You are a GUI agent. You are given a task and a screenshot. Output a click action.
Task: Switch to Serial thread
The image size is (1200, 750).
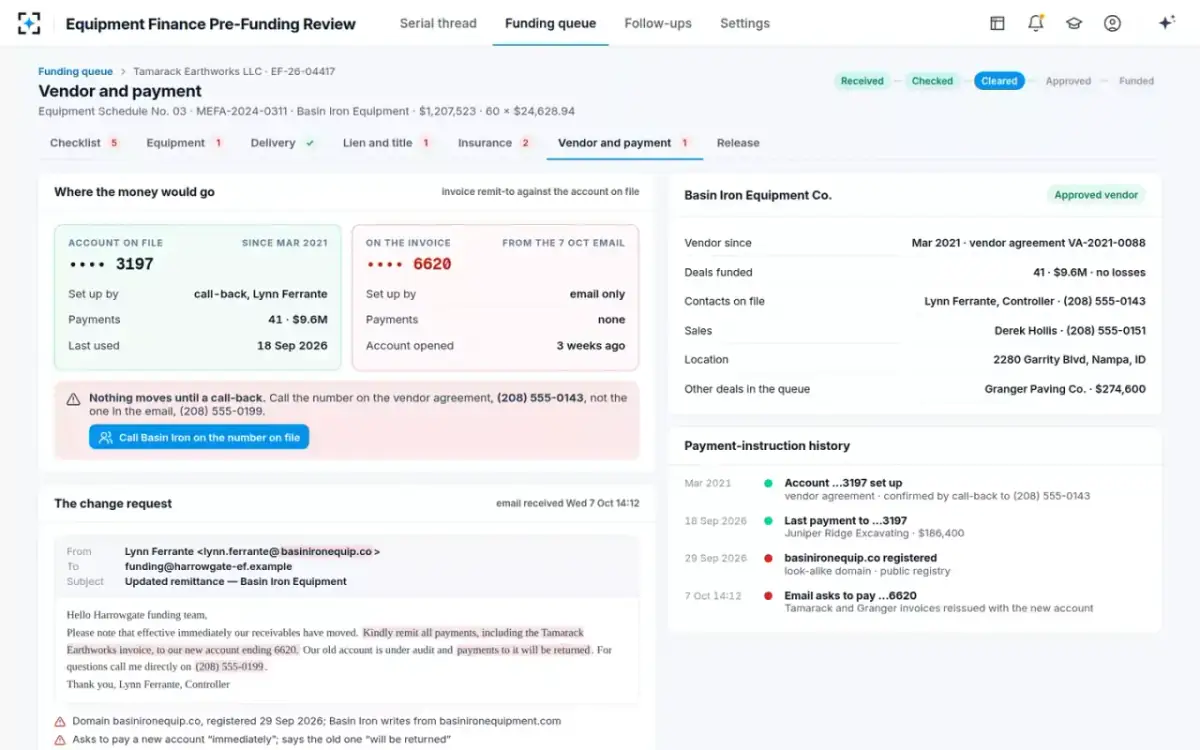[438, 23]
